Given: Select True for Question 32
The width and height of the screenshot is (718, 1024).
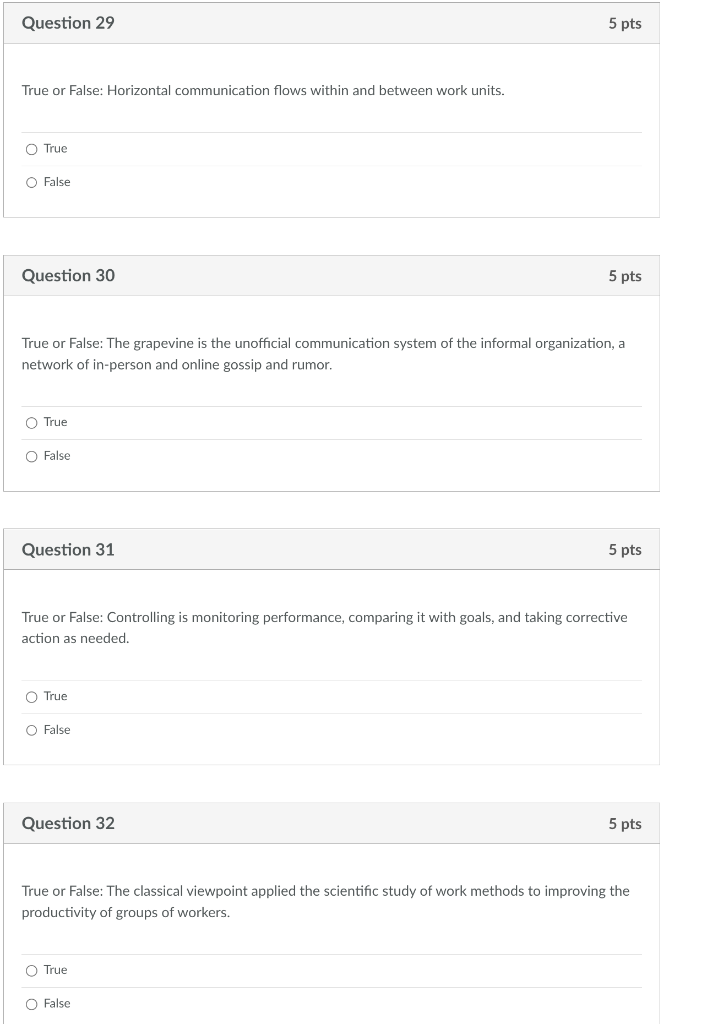Looking at the screenshot, I should point(31,969).
